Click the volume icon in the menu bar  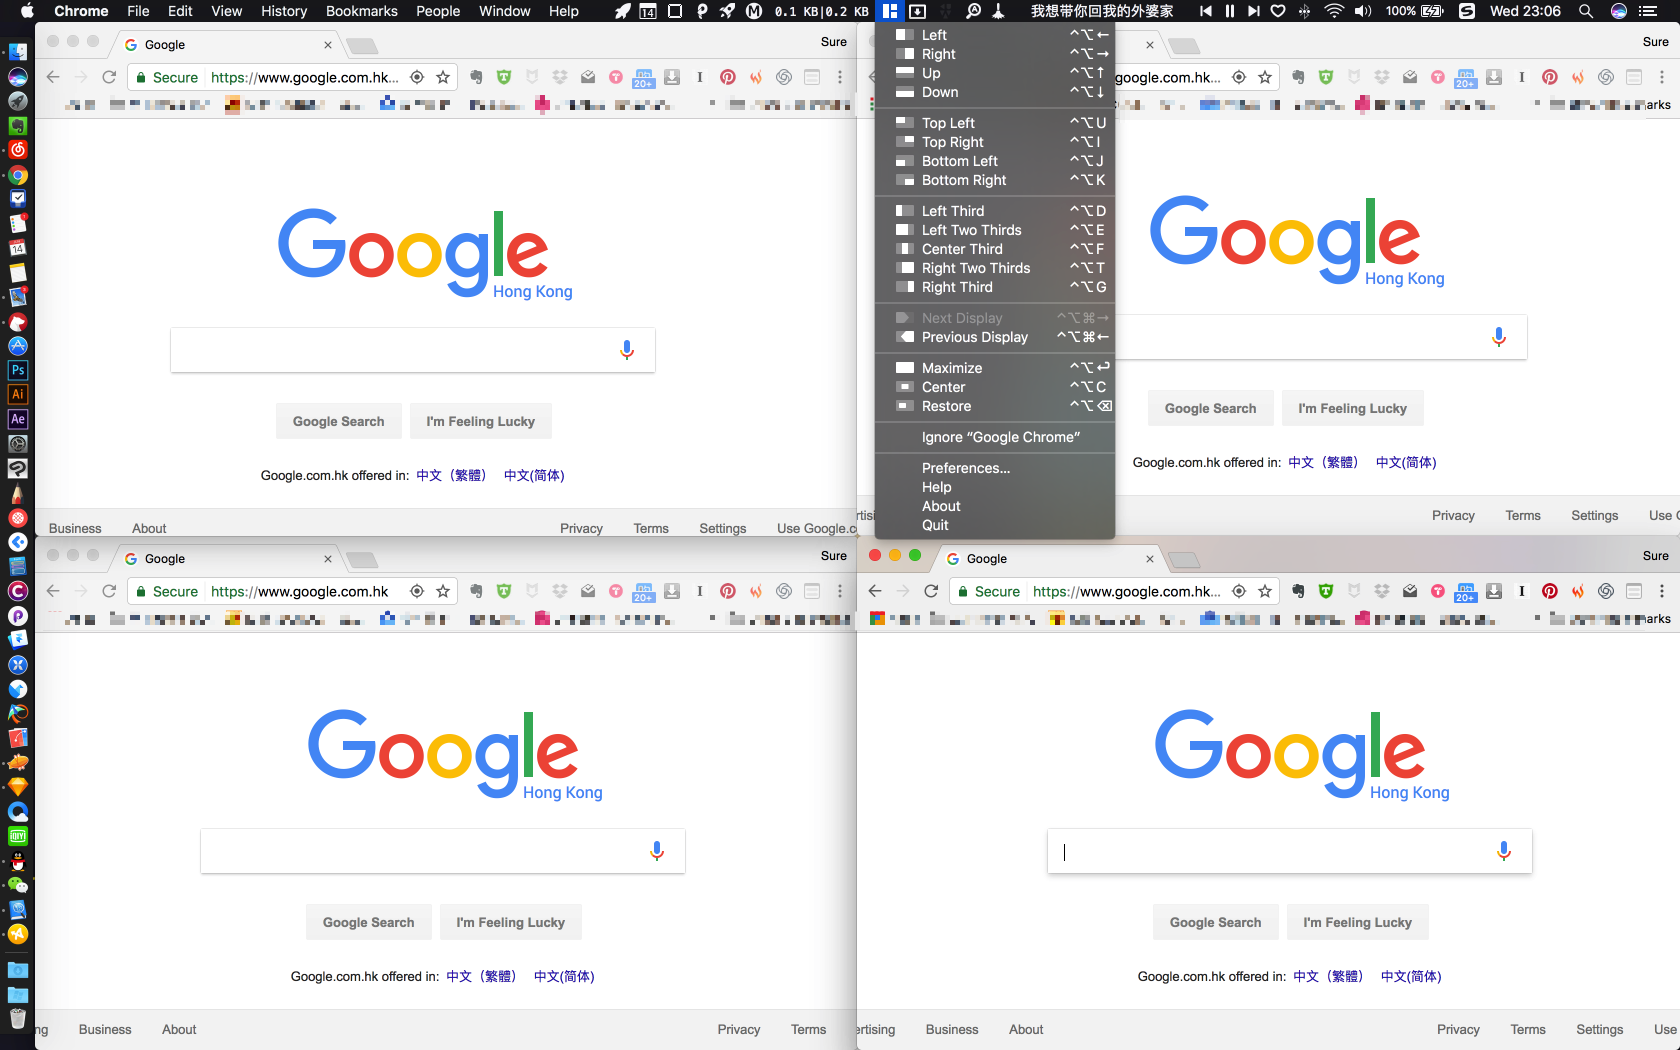point(1363,11)
